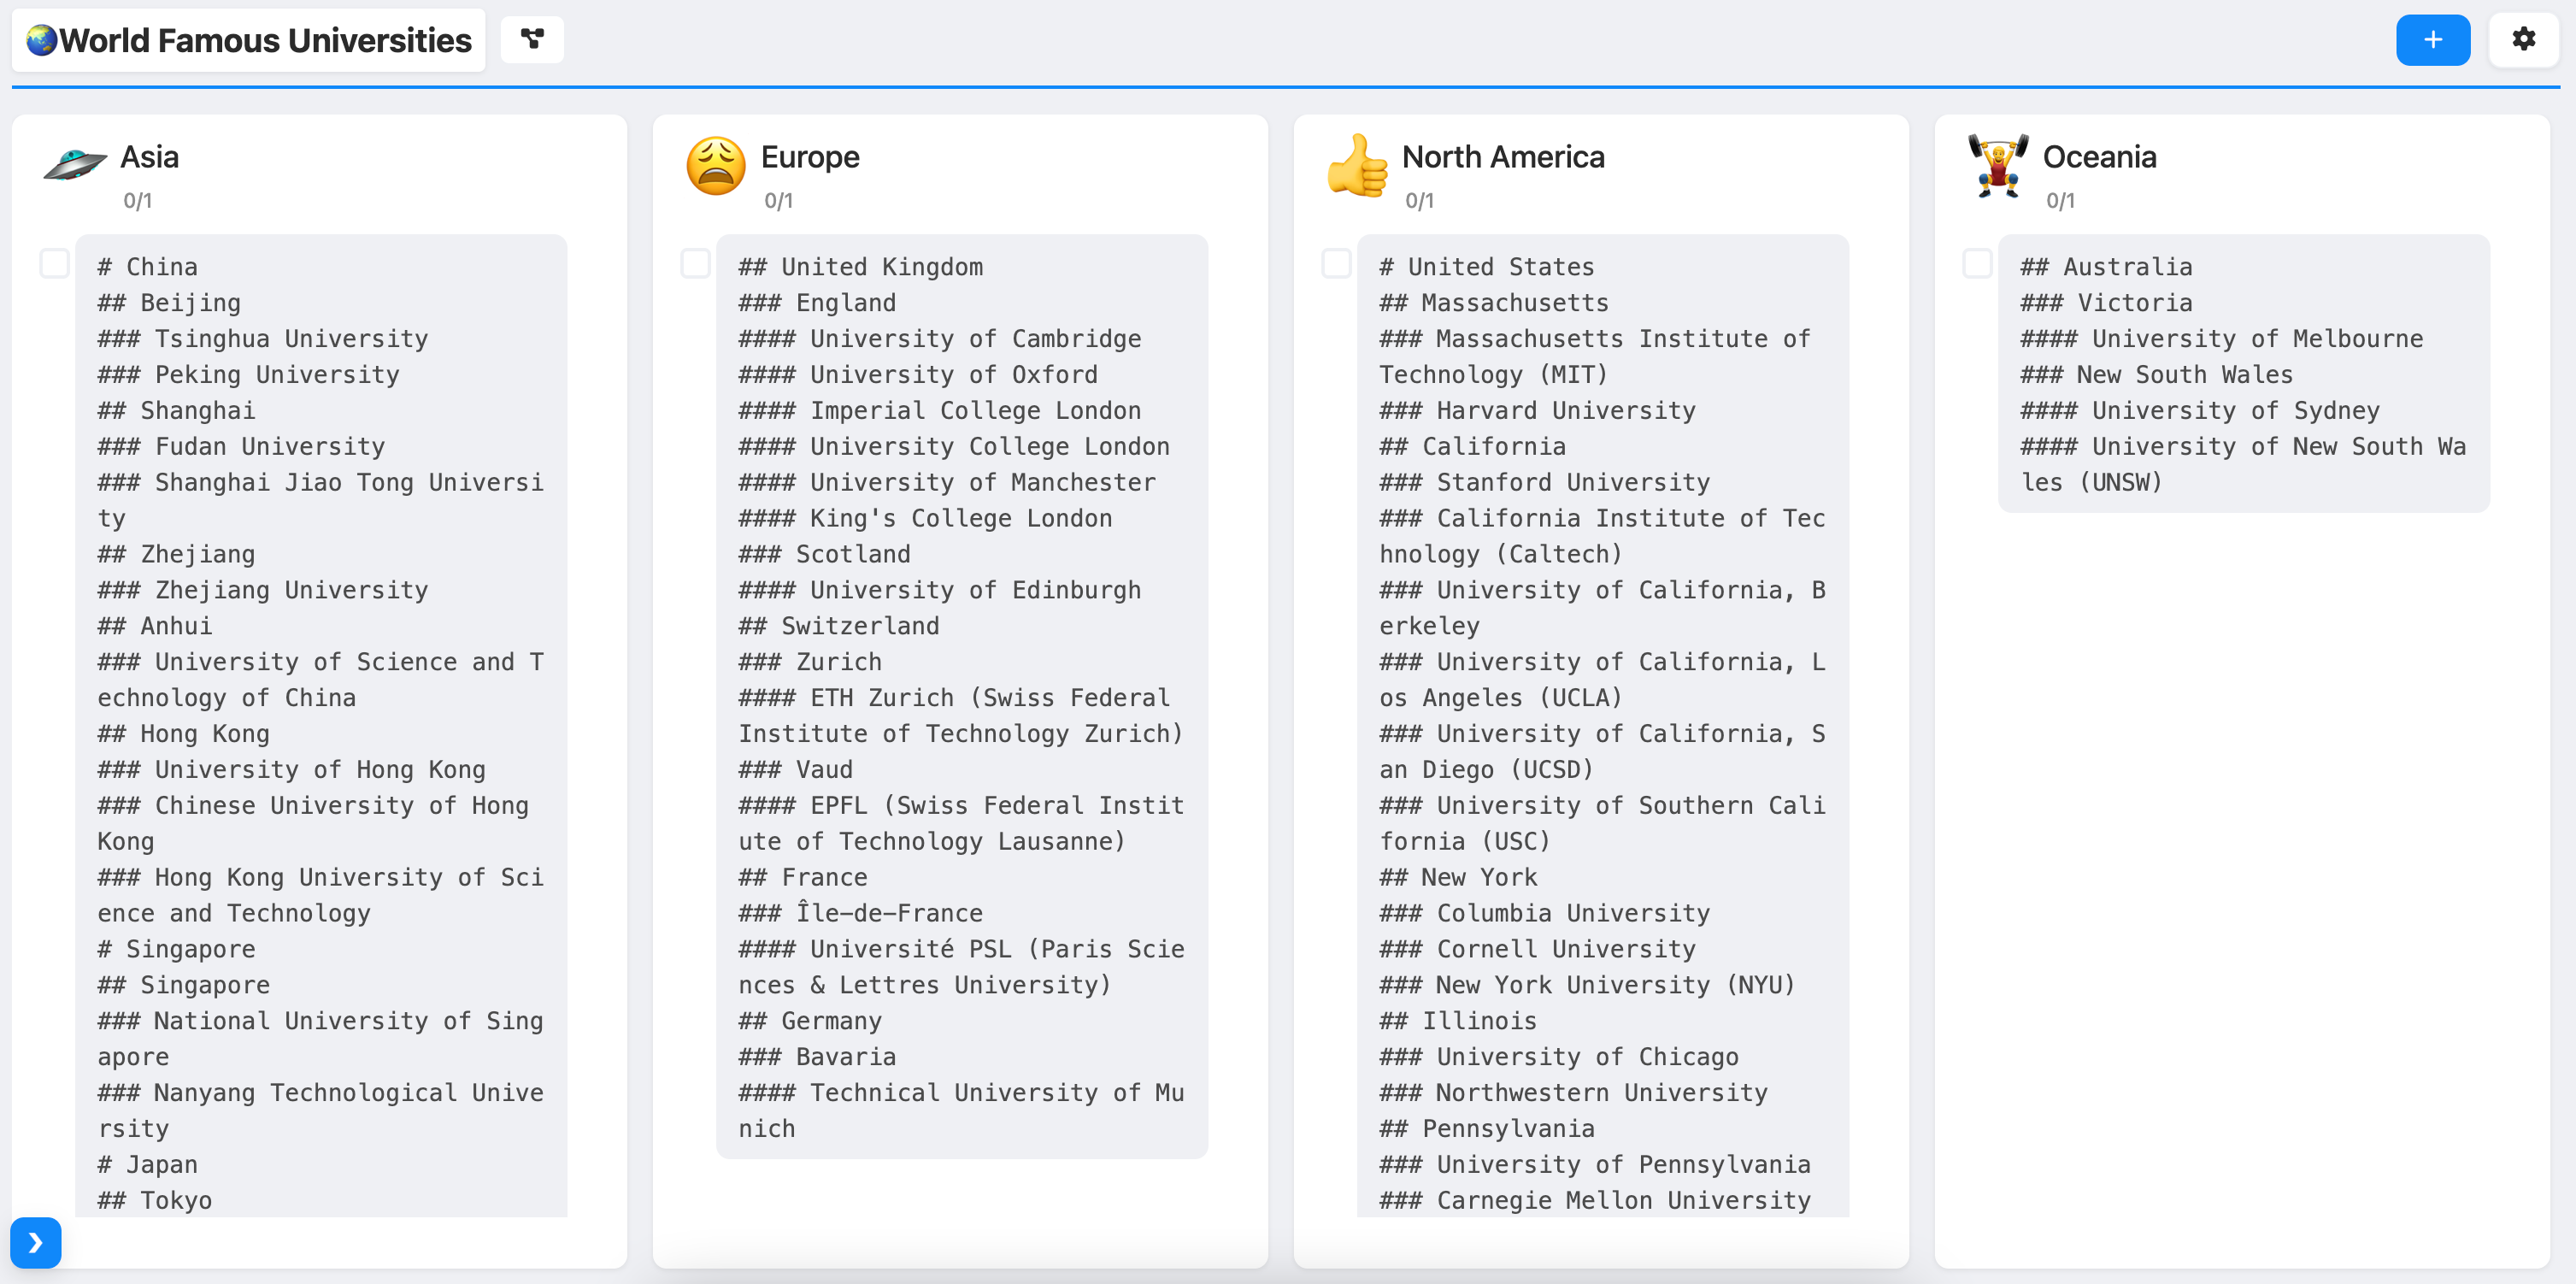Click the weary face Europe emoji
Viewport: 2576px width, 1284px height.
pos(715,166)
